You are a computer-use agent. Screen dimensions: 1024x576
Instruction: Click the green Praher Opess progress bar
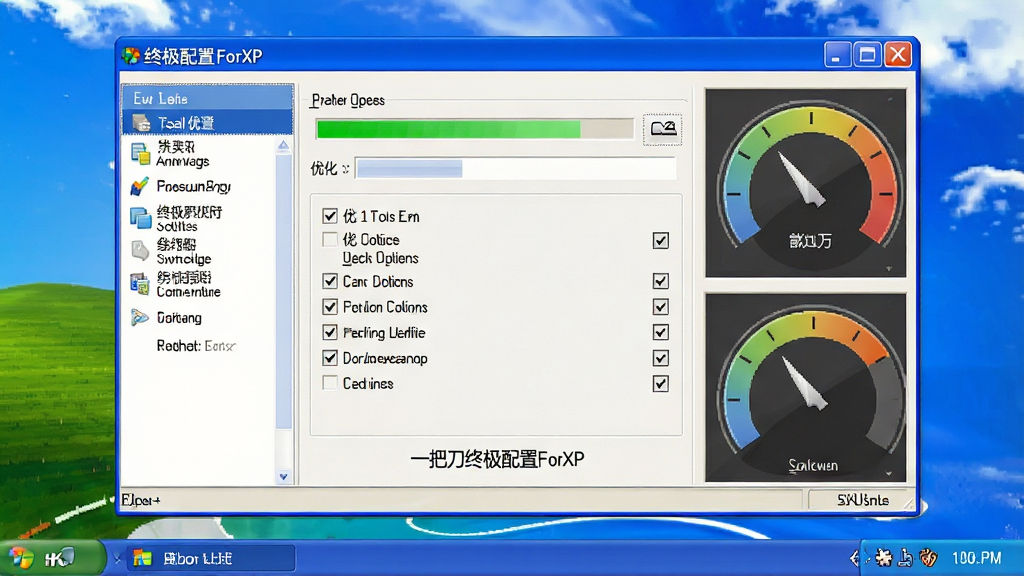[475, 129]
